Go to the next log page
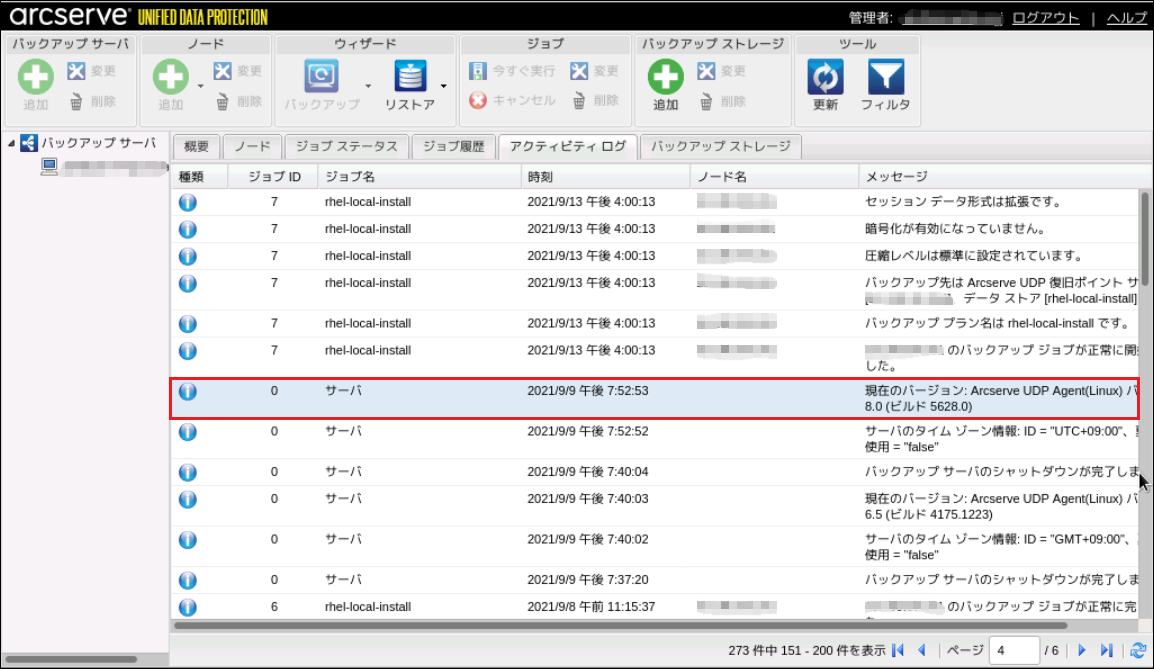1154x669 pixels. click(1082, 650)
